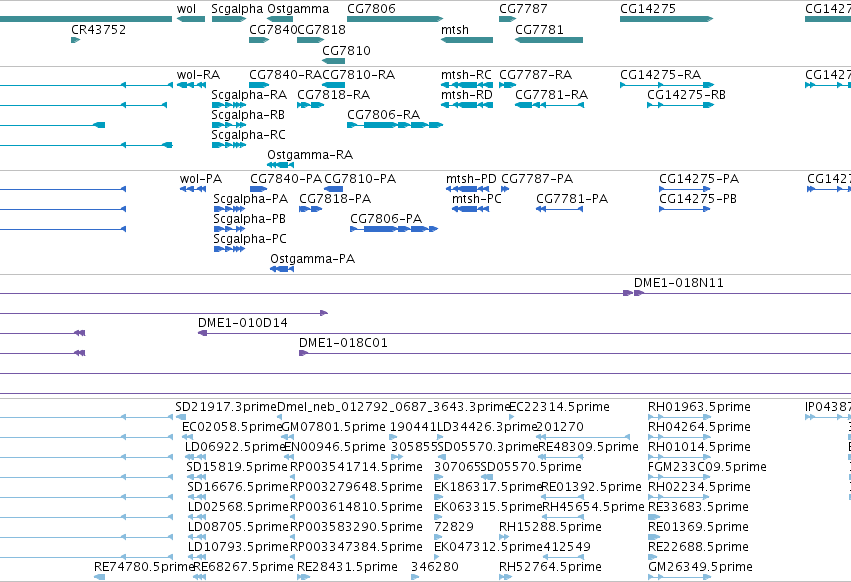851x582 pixels.
Task: Click the 201270 EST feature
Action: tap(583, 437)
